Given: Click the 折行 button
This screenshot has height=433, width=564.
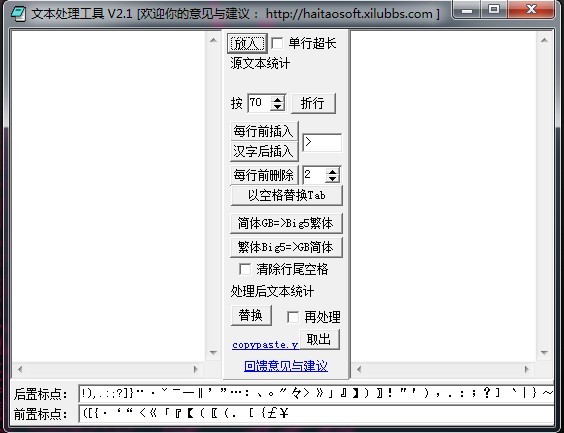Looking at the screenshot, I should tap(313, 103).
